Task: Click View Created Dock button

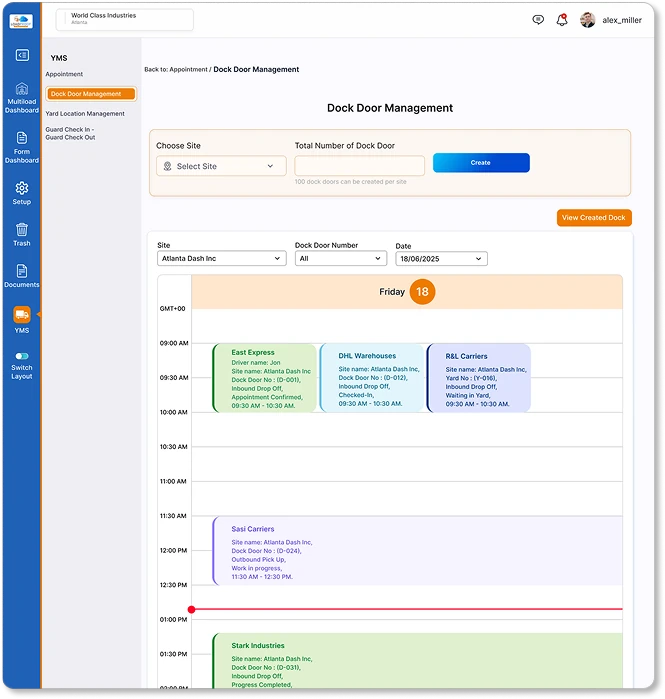Action: coord(594,218)
